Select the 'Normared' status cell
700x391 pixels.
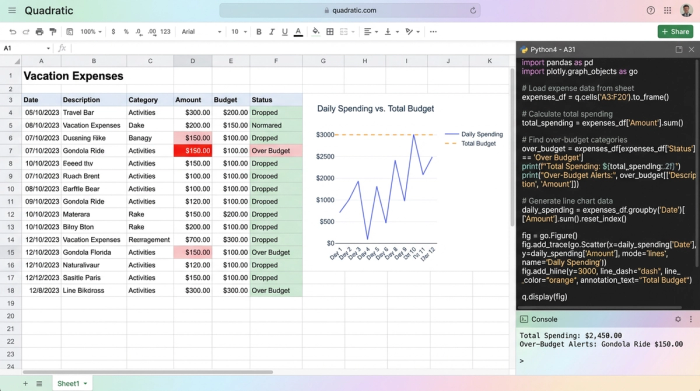[276, 125]
